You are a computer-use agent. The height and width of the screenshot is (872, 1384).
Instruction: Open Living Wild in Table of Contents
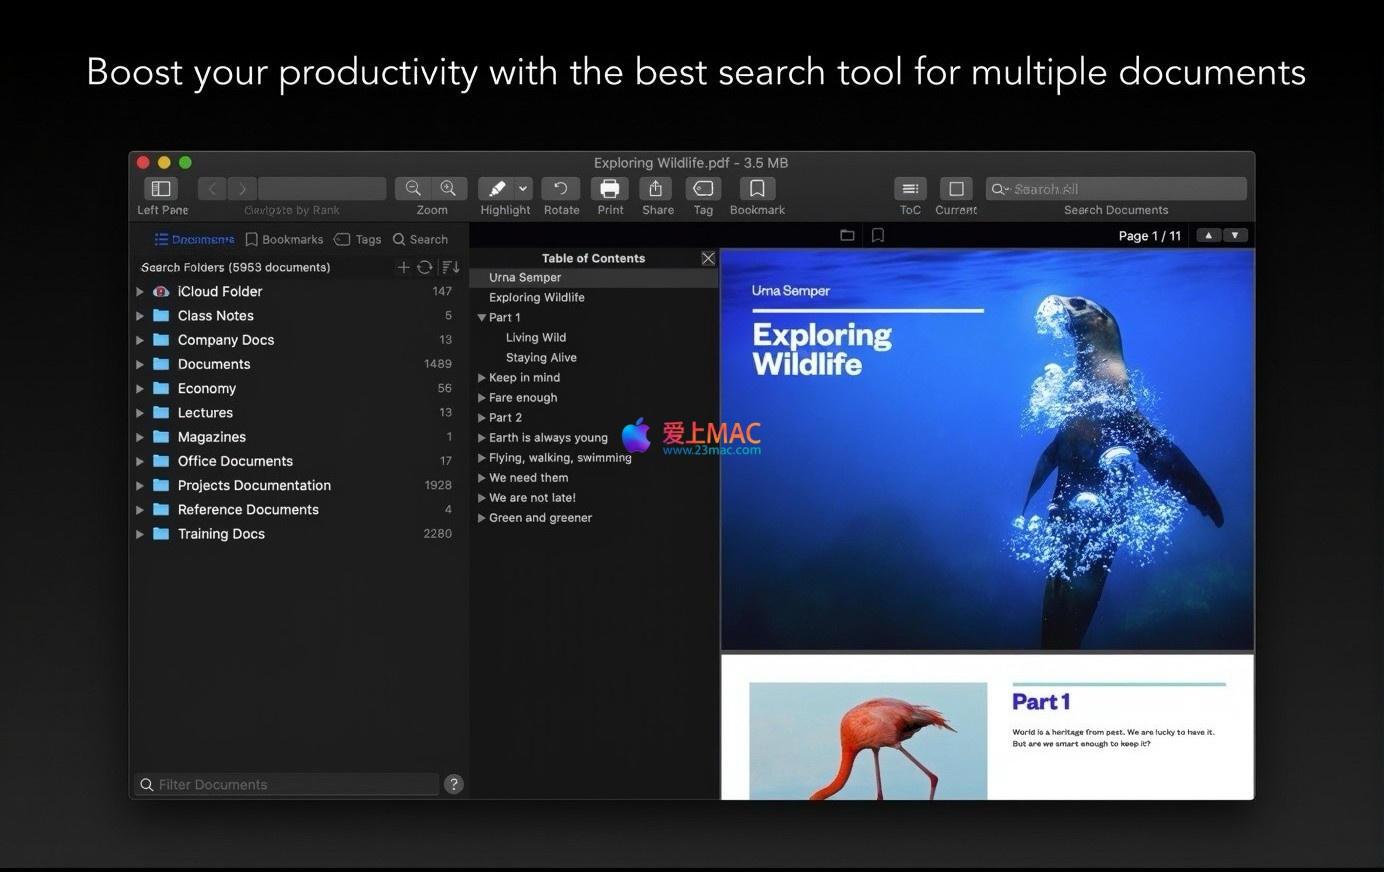[x=536, y=338]
